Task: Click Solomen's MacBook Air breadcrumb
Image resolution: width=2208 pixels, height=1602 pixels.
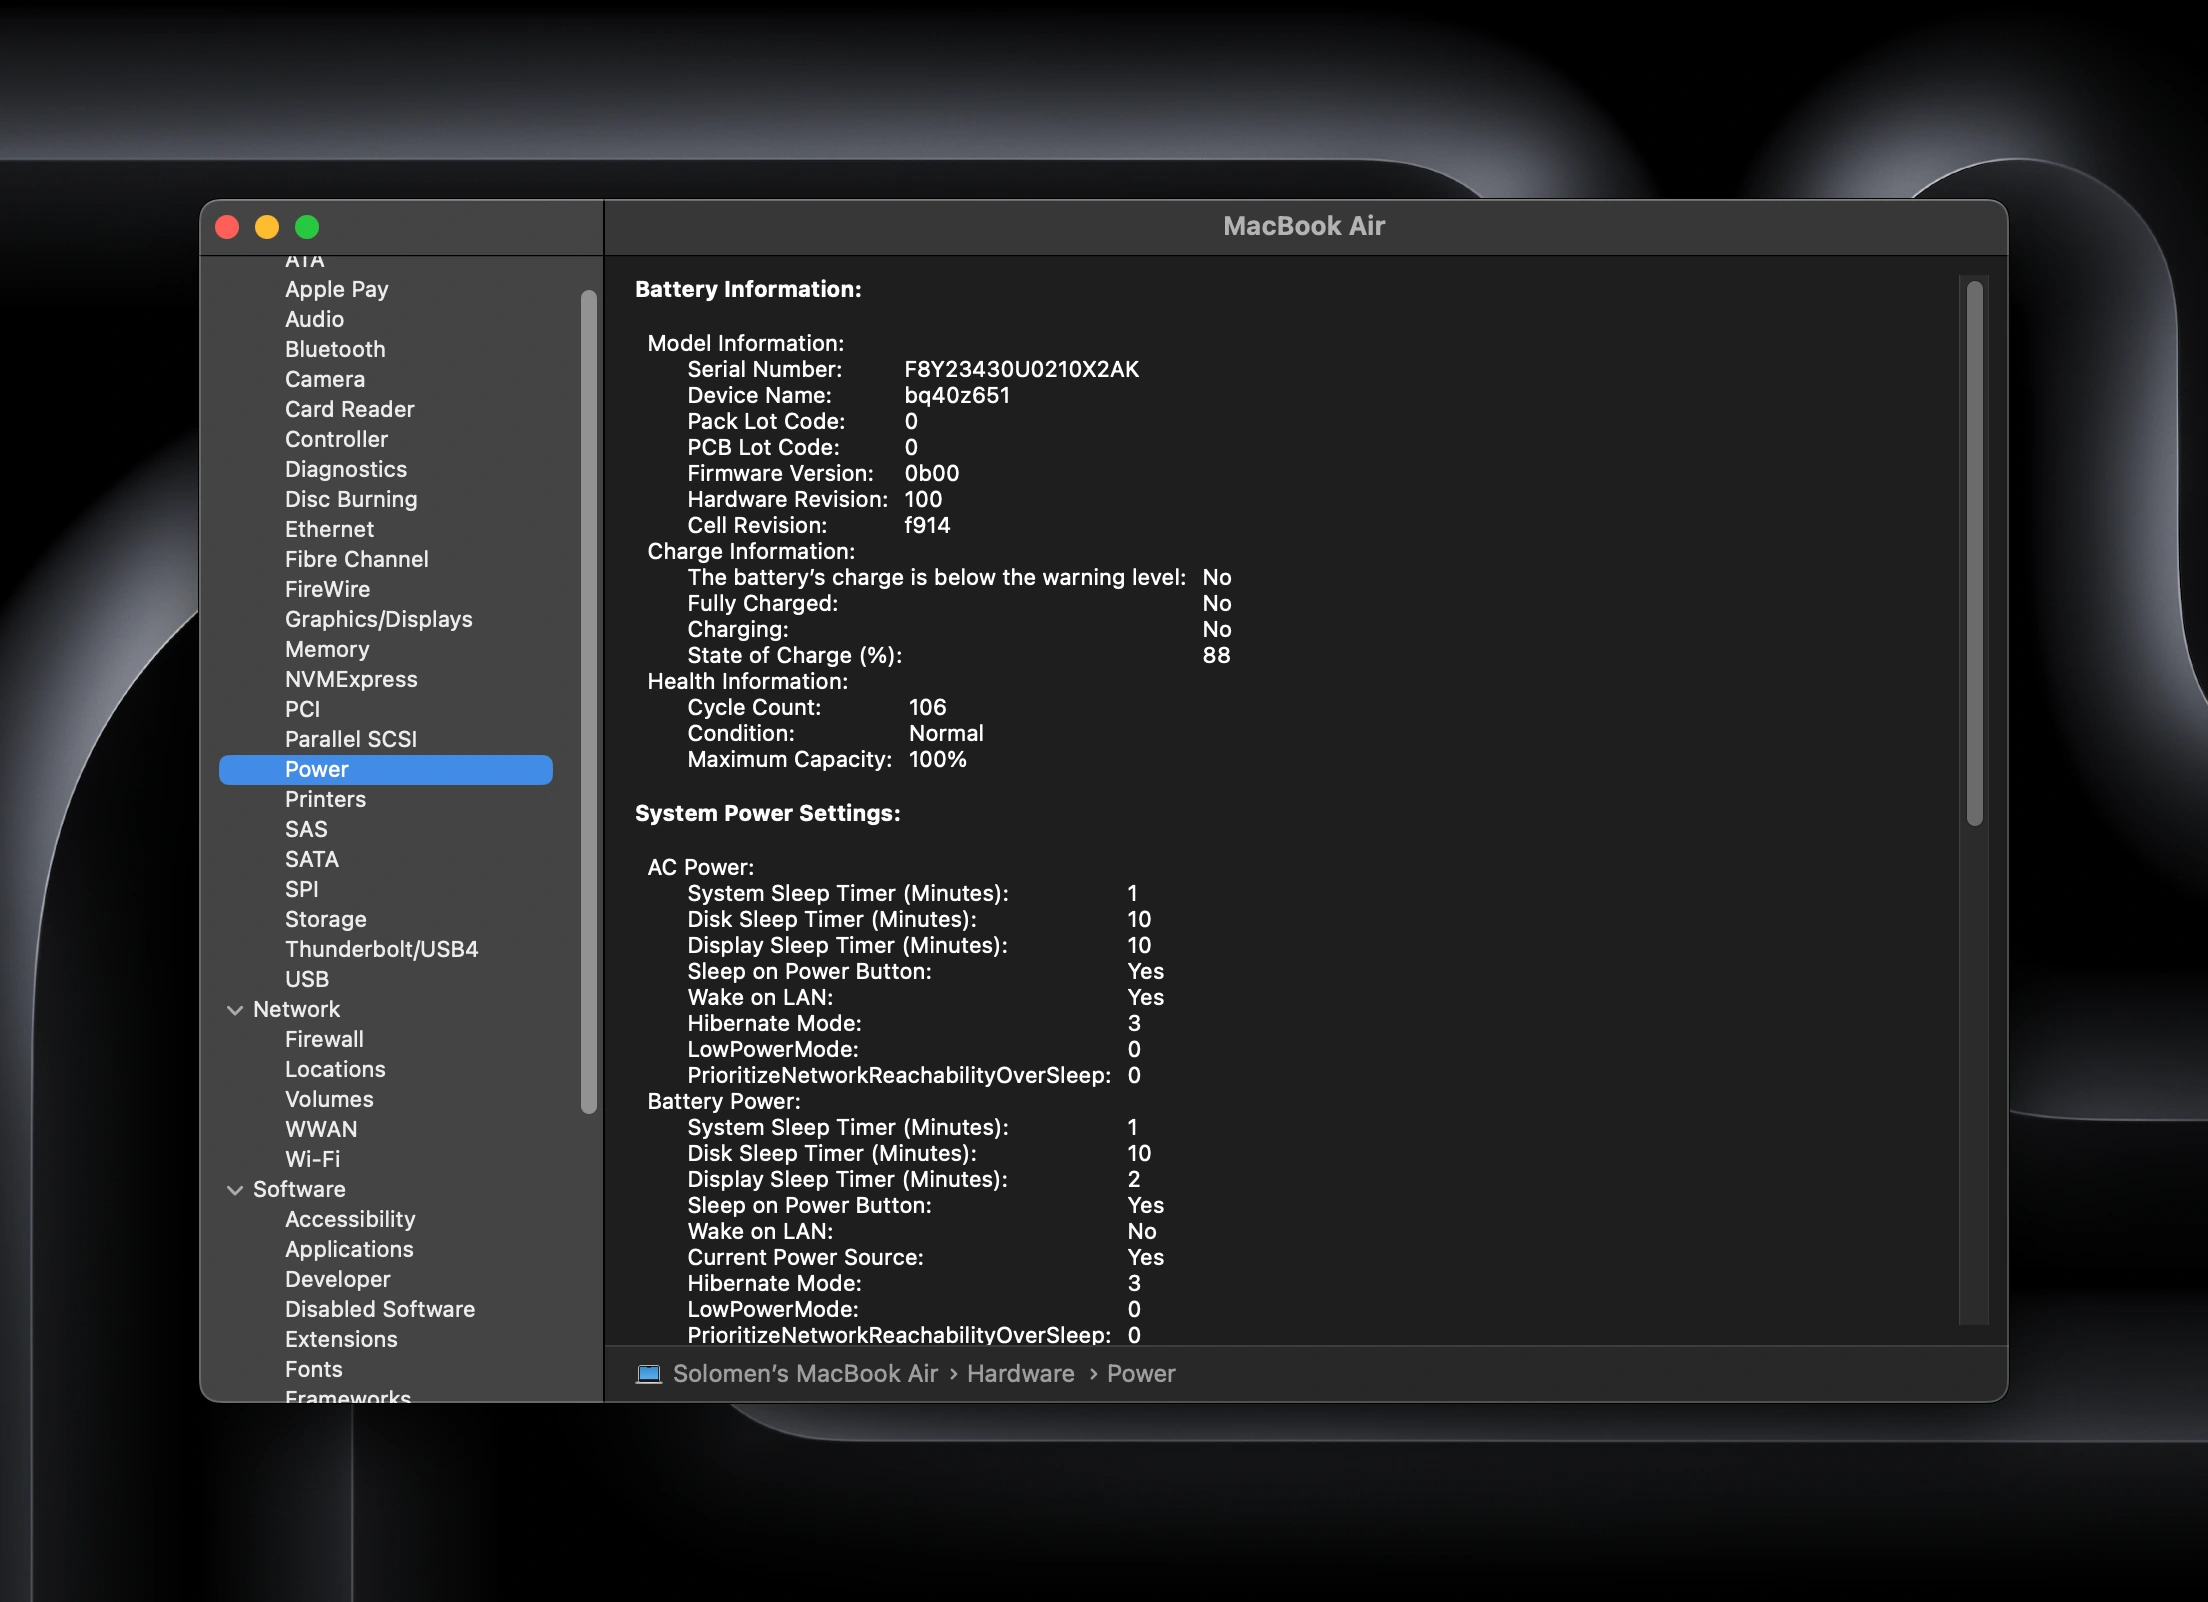Action: [x=790, y=1374]
